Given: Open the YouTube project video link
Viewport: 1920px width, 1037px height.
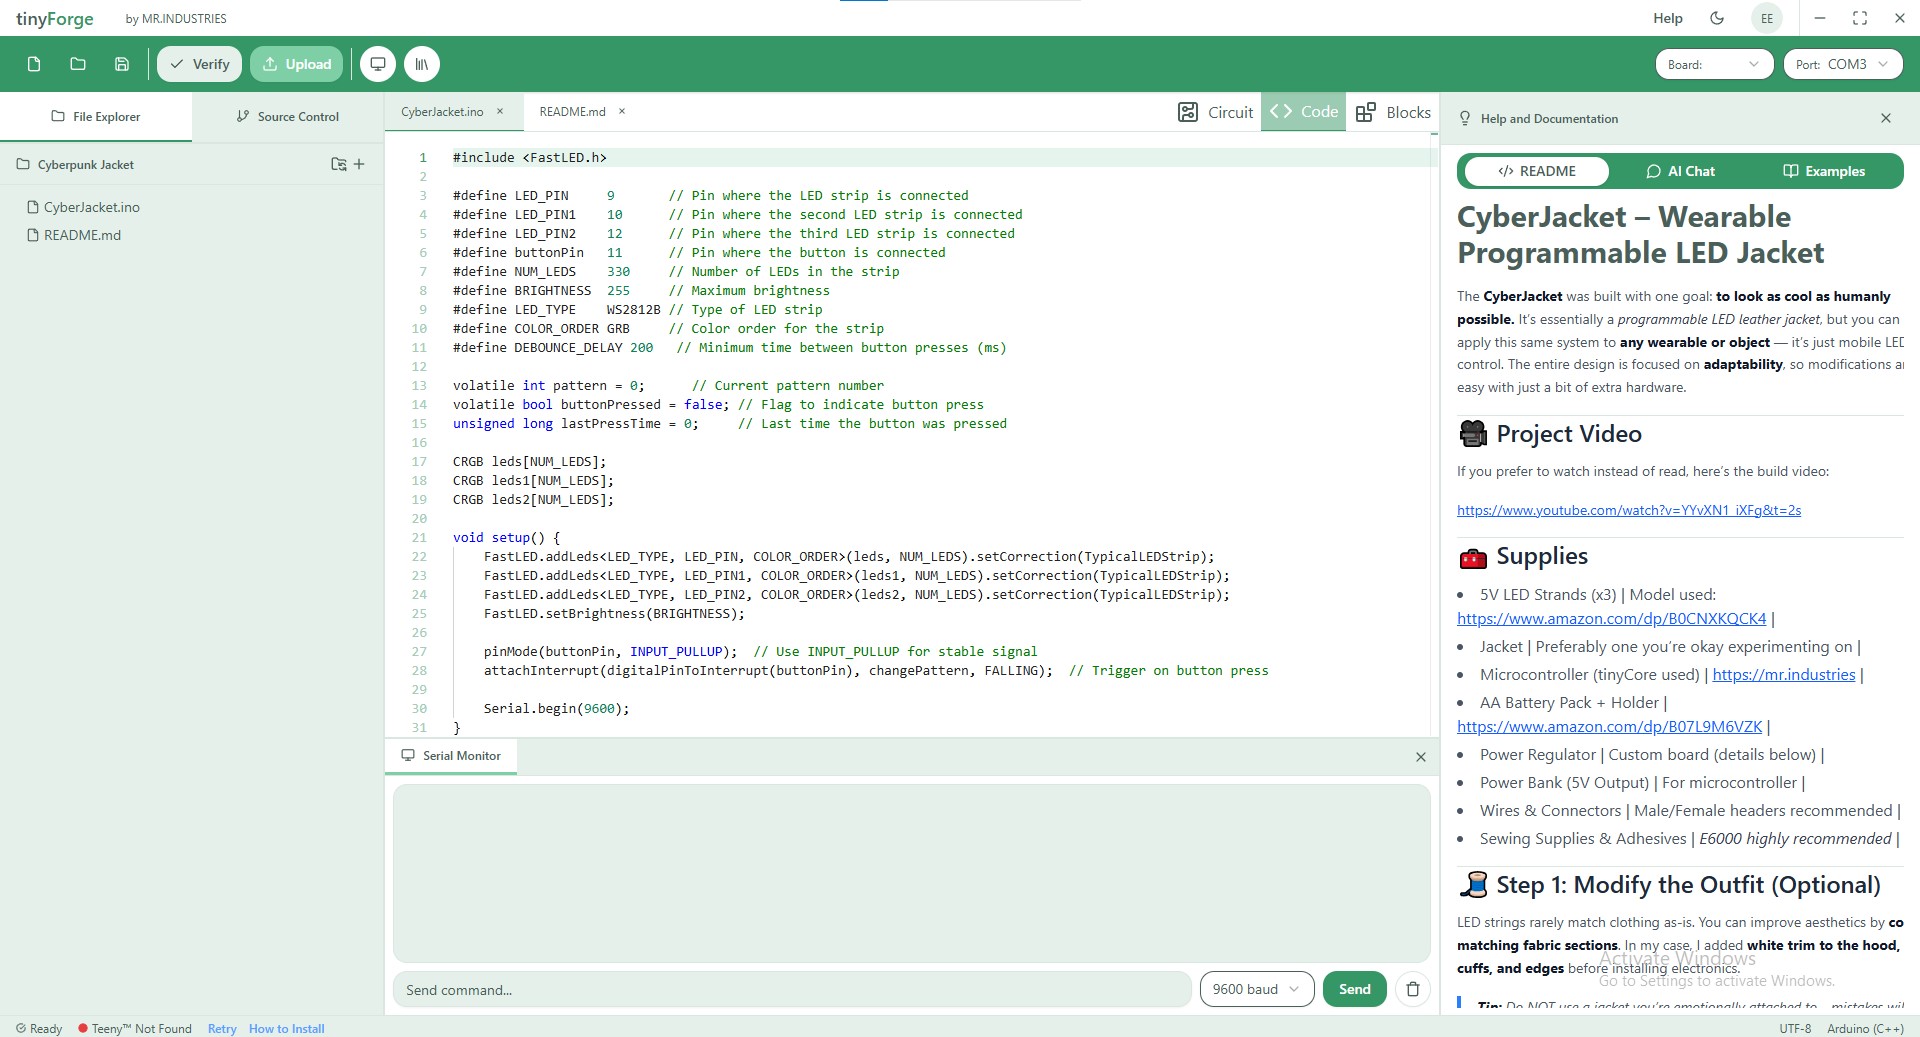Looking at the screenshot, I should [x=1628, y=510].
